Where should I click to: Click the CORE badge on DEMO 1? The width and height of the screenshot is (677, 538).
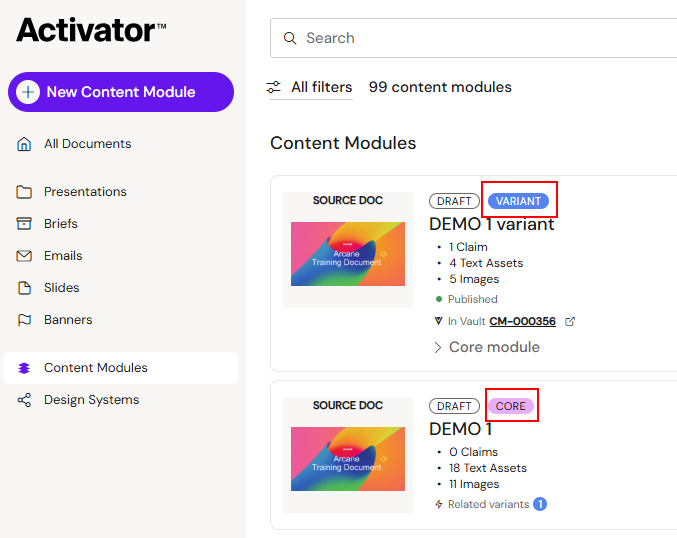point(511,406)
